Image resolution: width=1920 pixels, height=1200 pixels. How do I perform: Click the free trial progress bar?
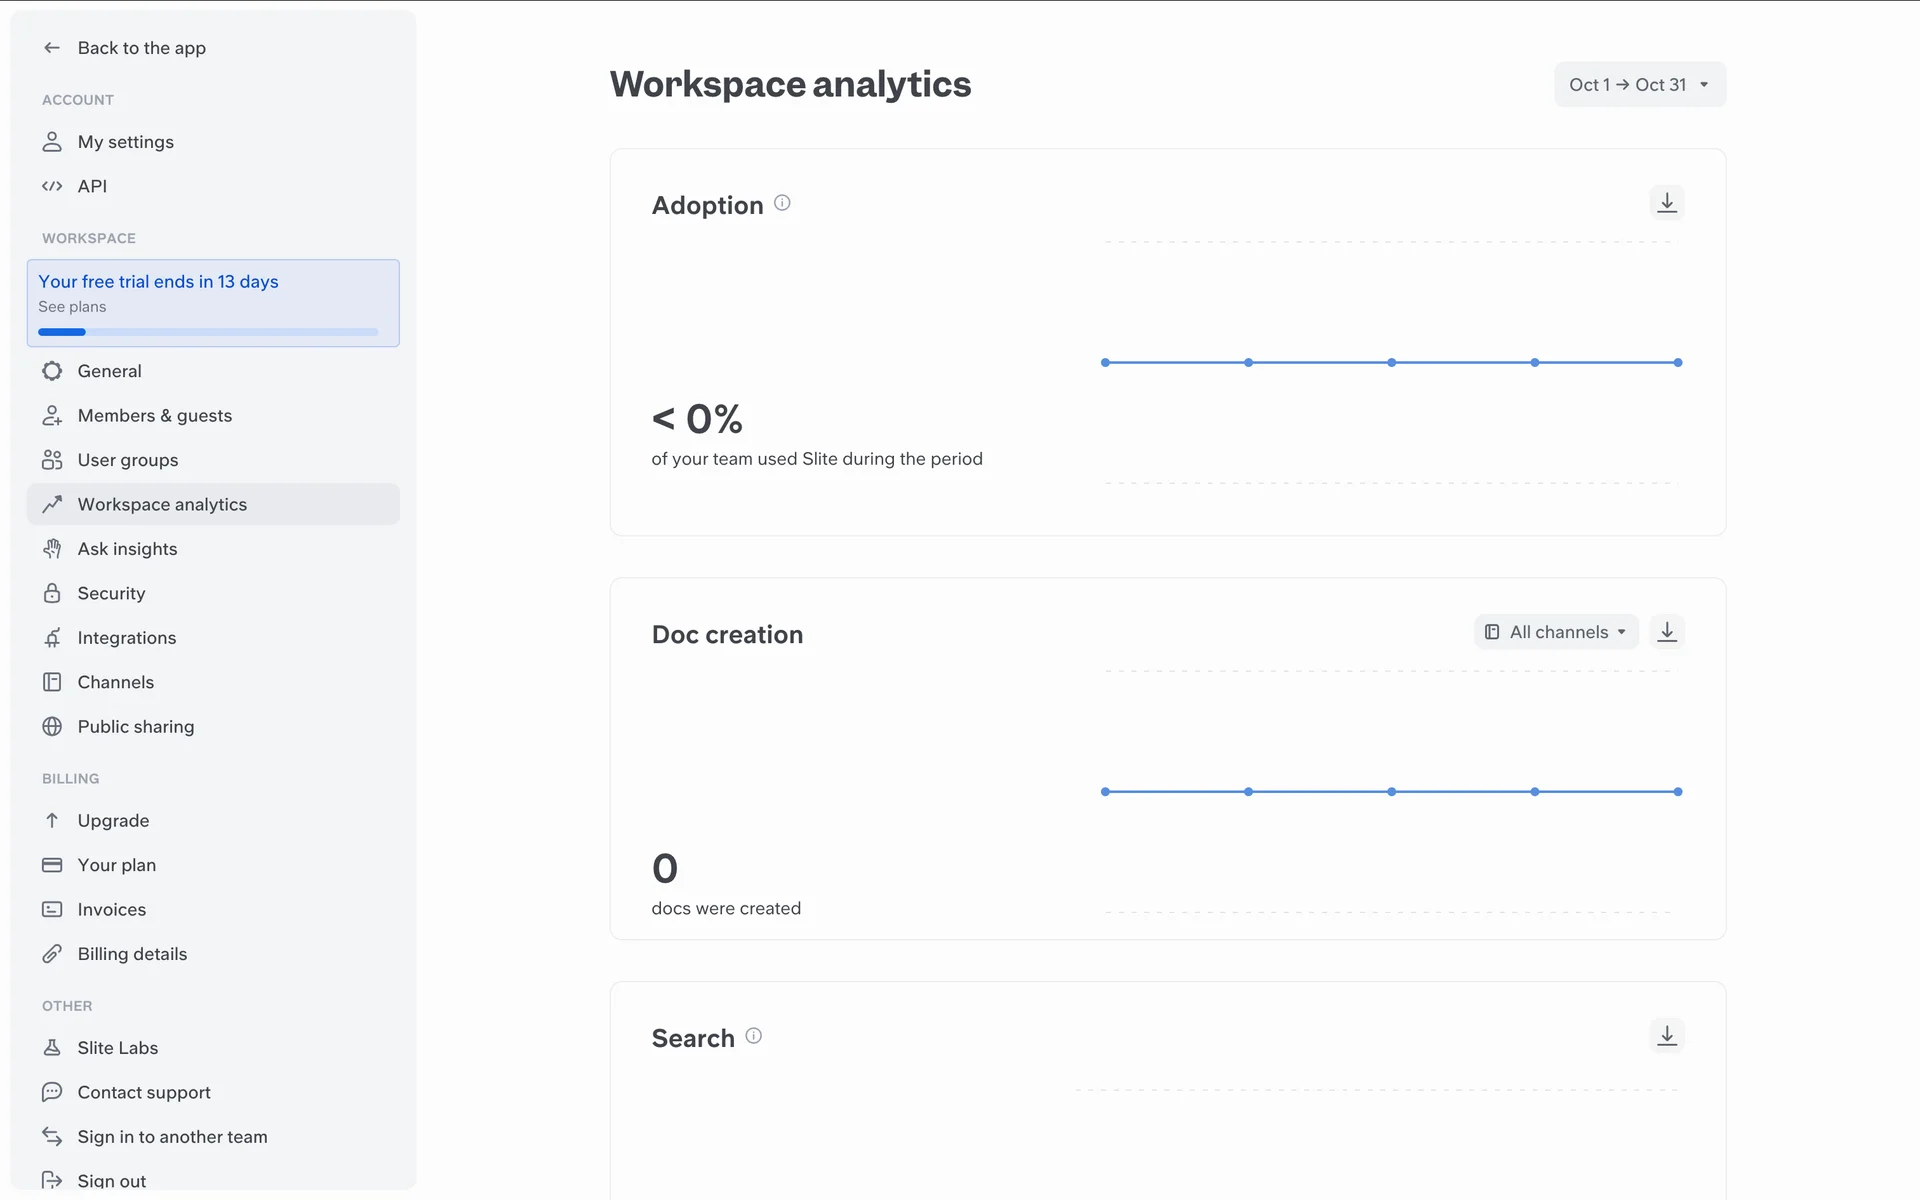pyautogui.click(x=208, y=332)
